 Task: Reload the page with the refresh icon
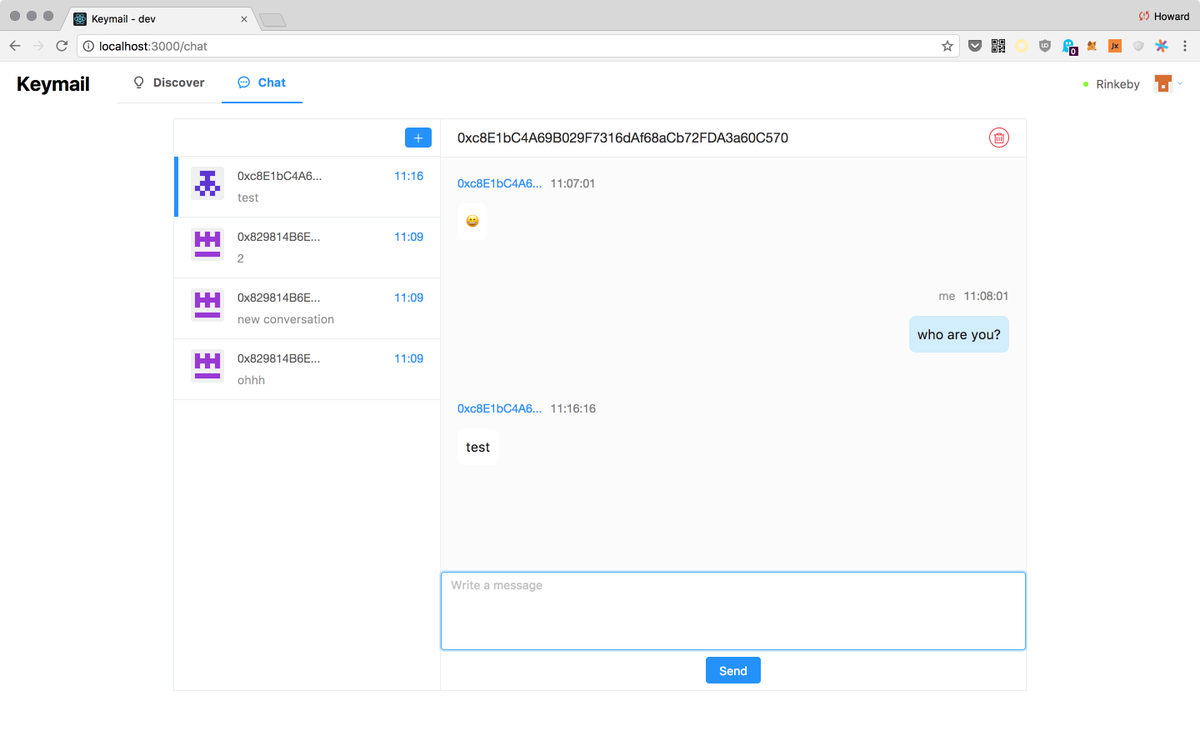coord(62,46)
